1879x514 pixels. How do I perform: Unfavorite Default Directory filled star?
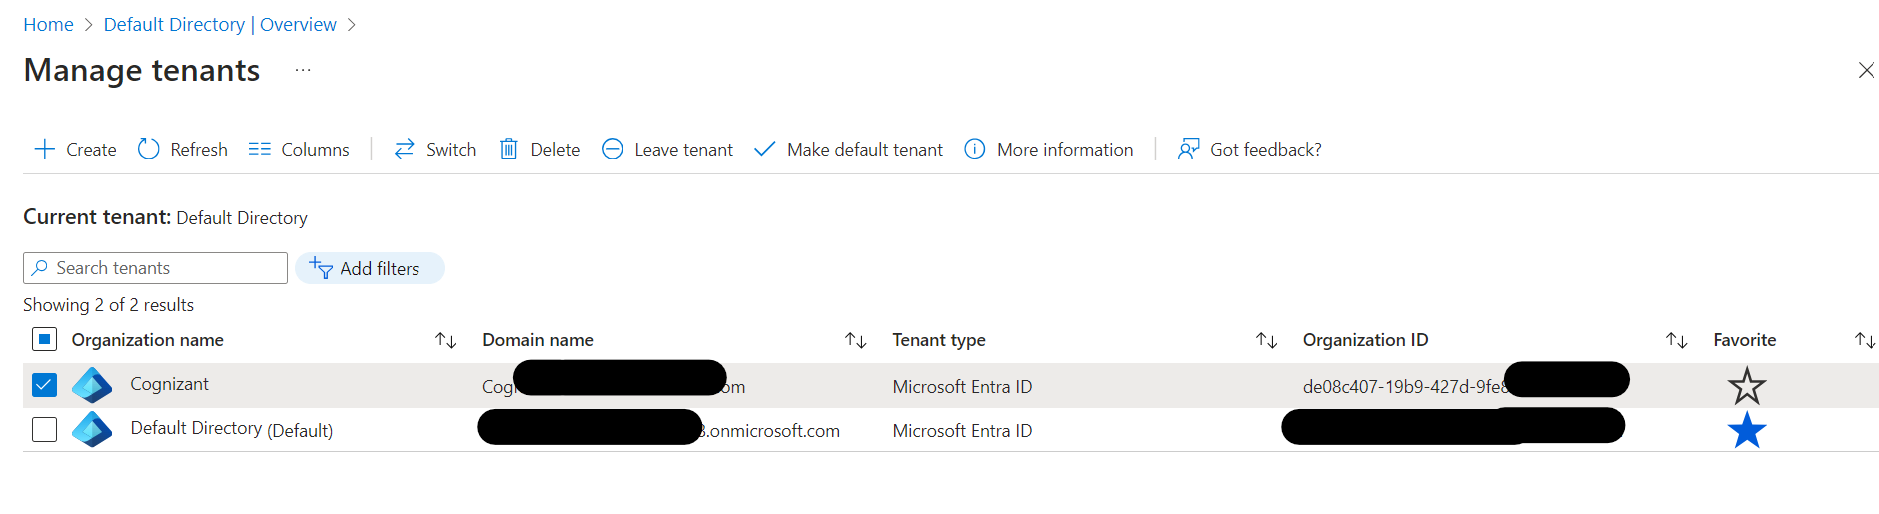pos(1747,430)
